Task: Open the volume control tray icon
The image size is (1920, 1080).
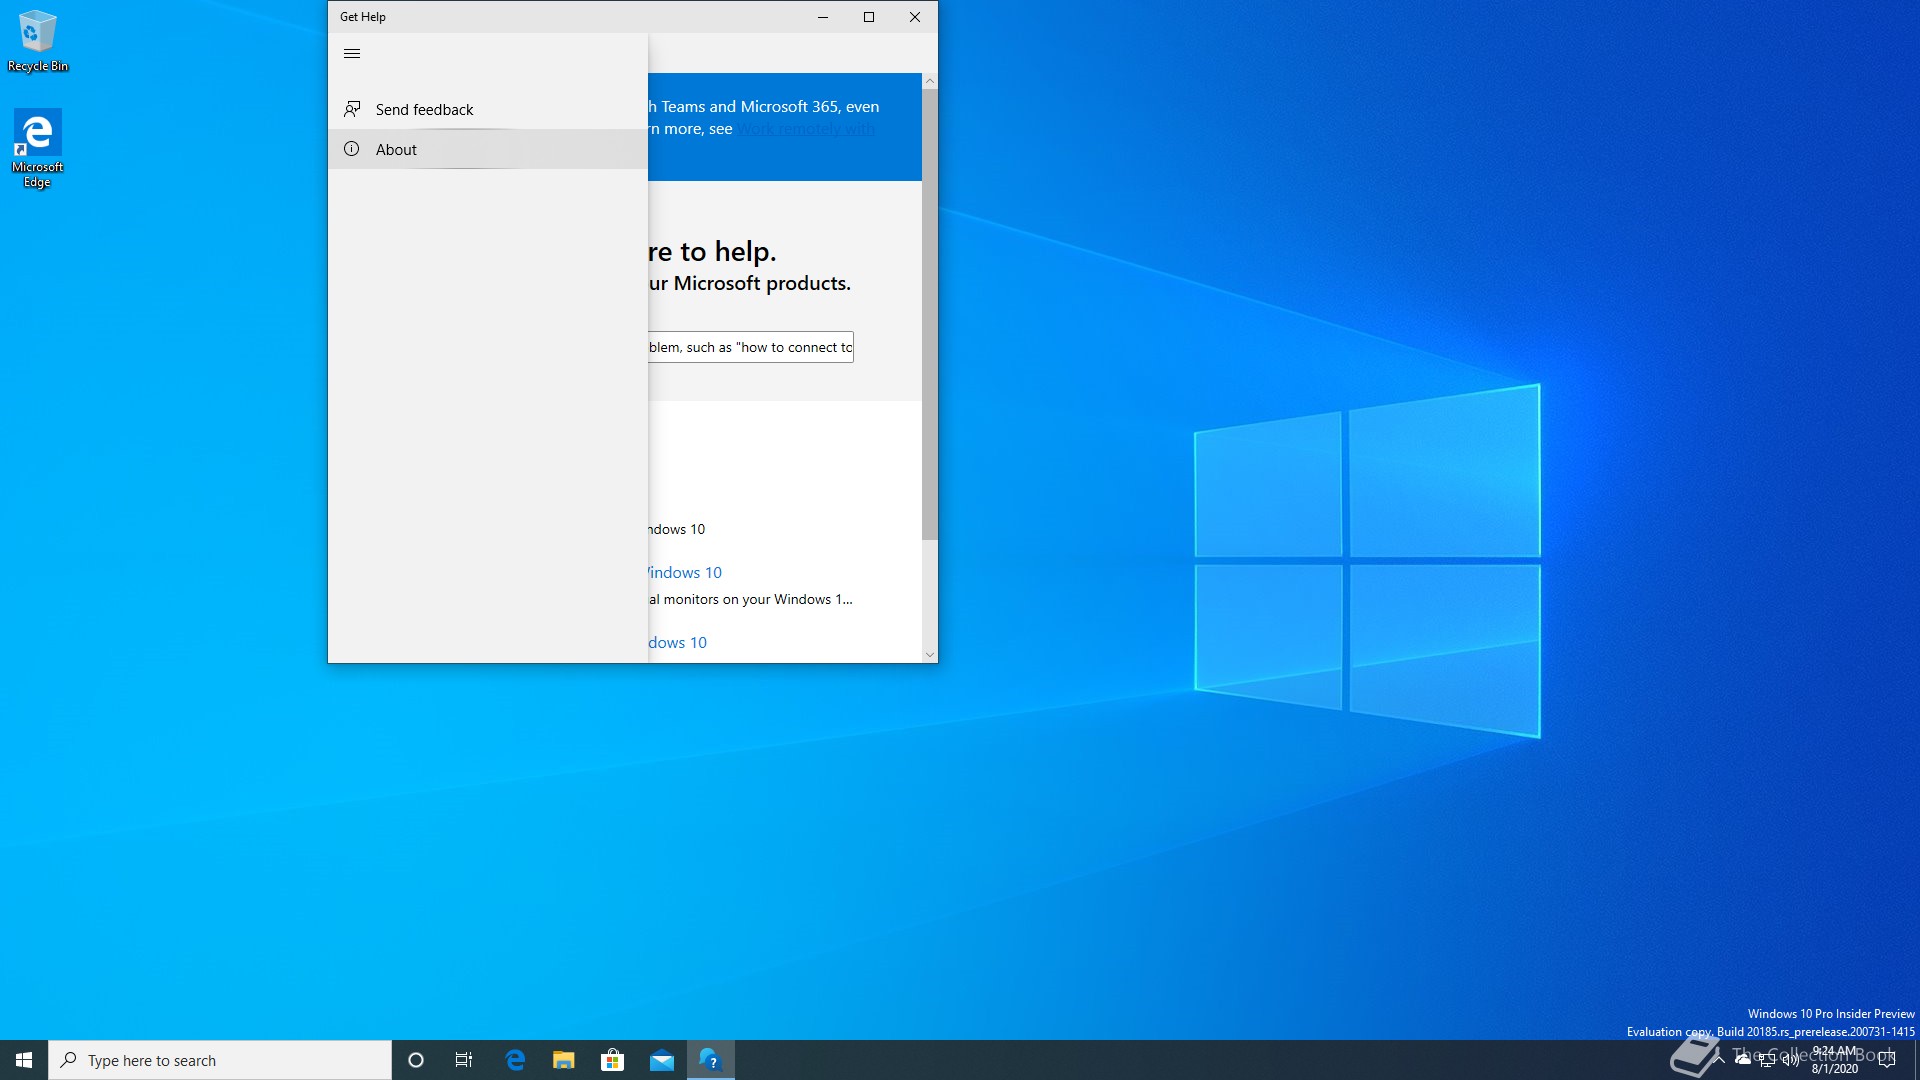Action: click(x=1791, y=1060)
